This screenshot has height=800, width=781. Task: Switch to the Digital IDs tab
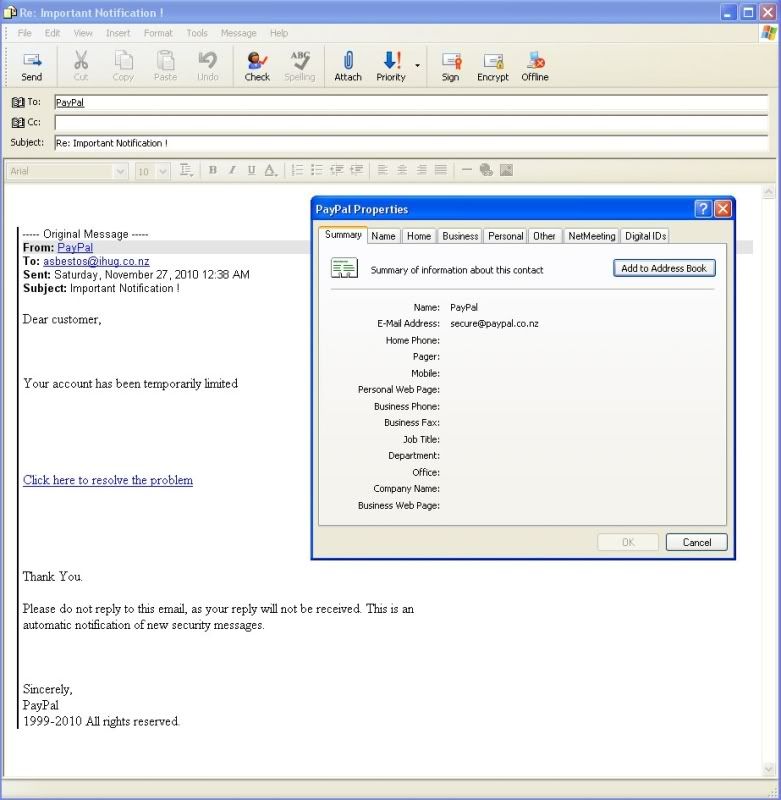645,236
